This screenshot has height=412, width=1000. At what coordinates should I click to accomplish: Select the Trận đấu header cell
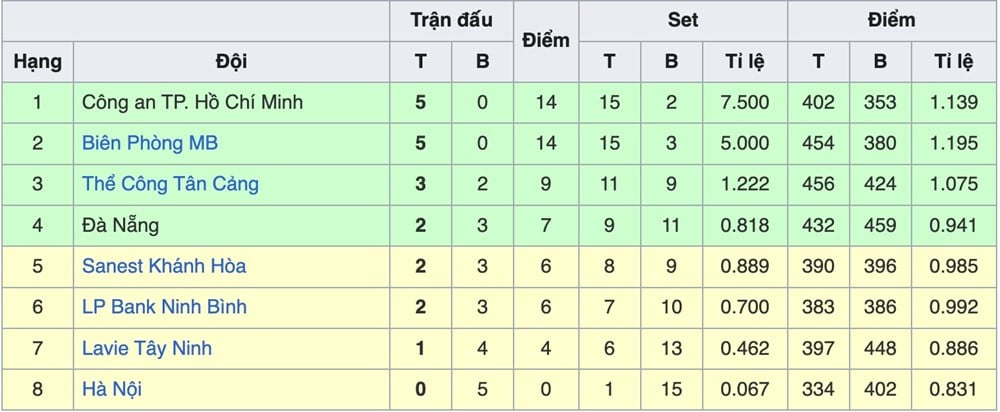coord(451,20)
